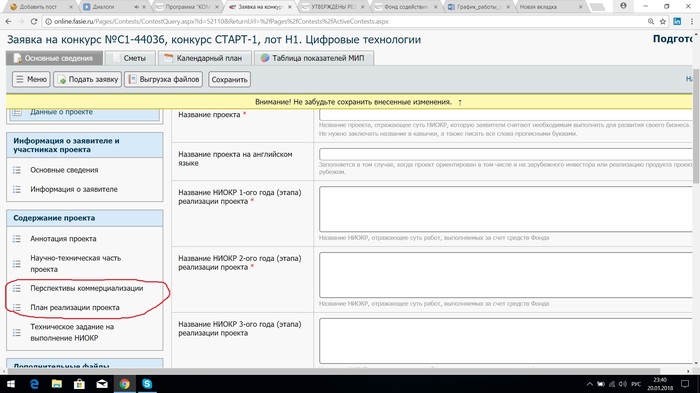Click Название проекта на английском языке field
The image size is (700, 393).
pos(506,154)
